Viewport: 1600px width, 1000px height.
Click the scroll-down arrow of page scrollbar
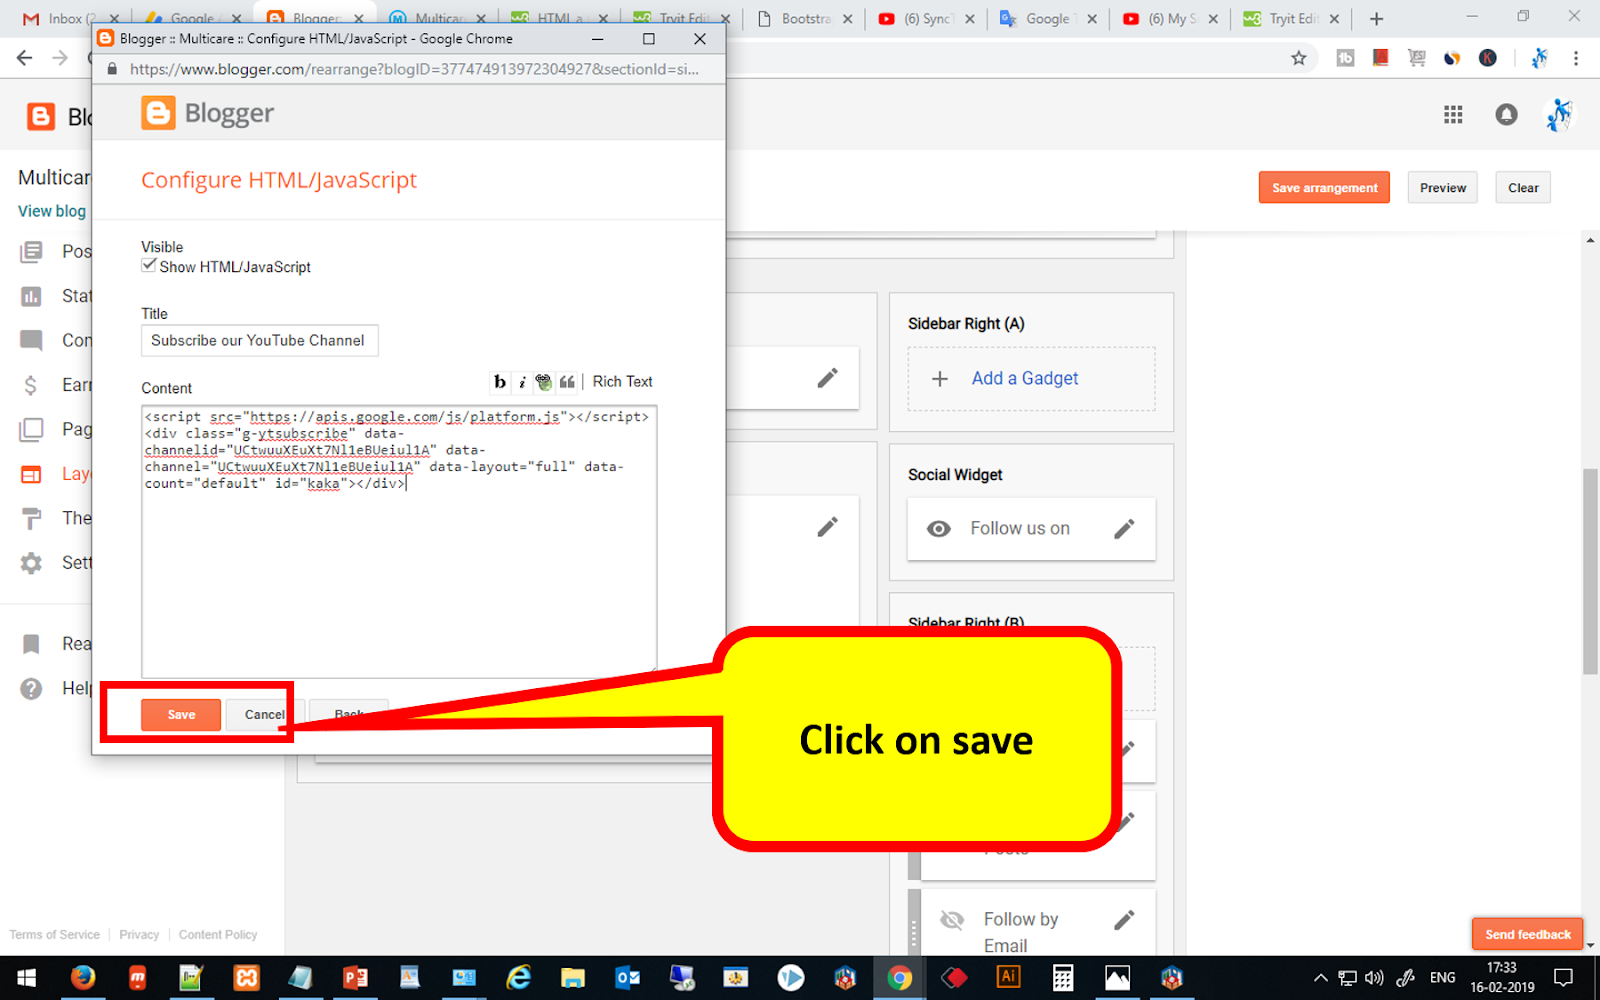(x=1590, y=945)
